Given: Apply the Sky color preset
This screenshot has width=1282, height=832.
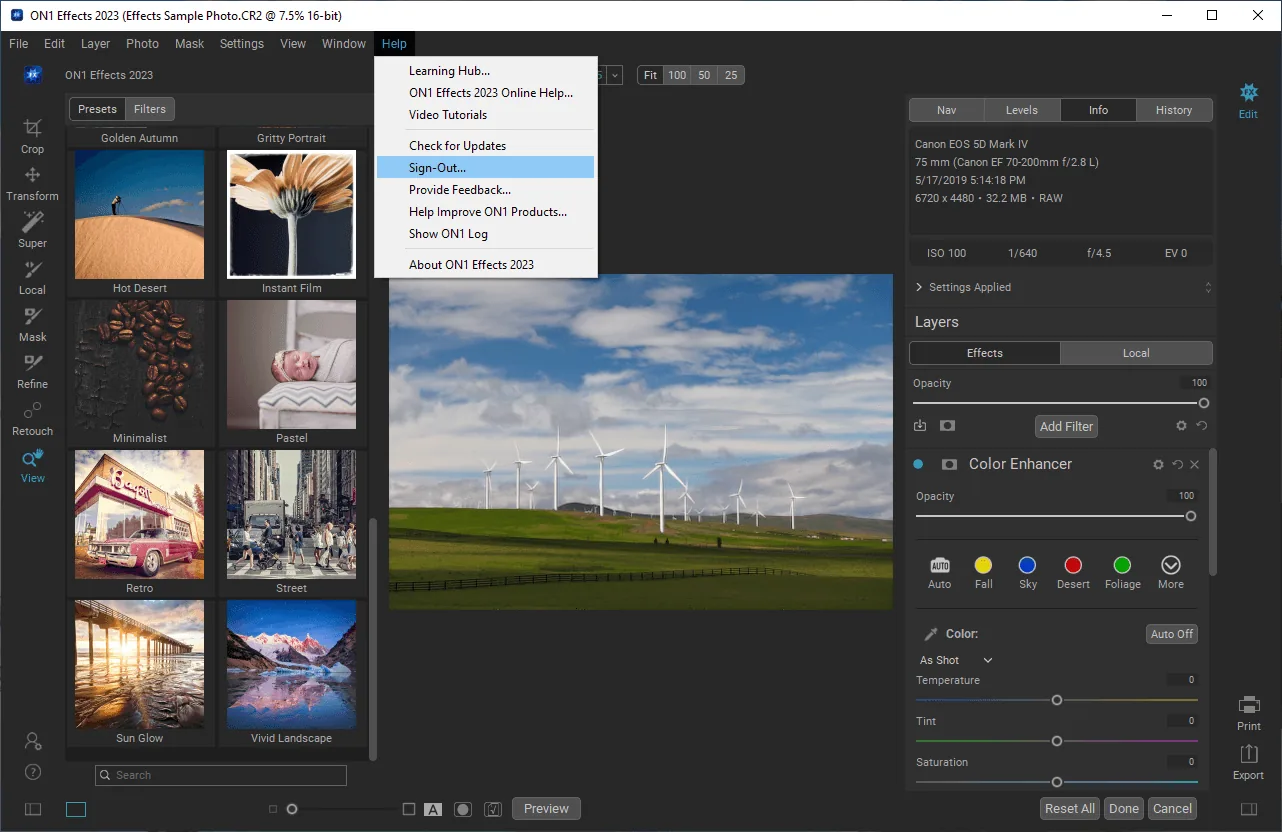Looking at the screenshot, I should (x=1027, y=573).
